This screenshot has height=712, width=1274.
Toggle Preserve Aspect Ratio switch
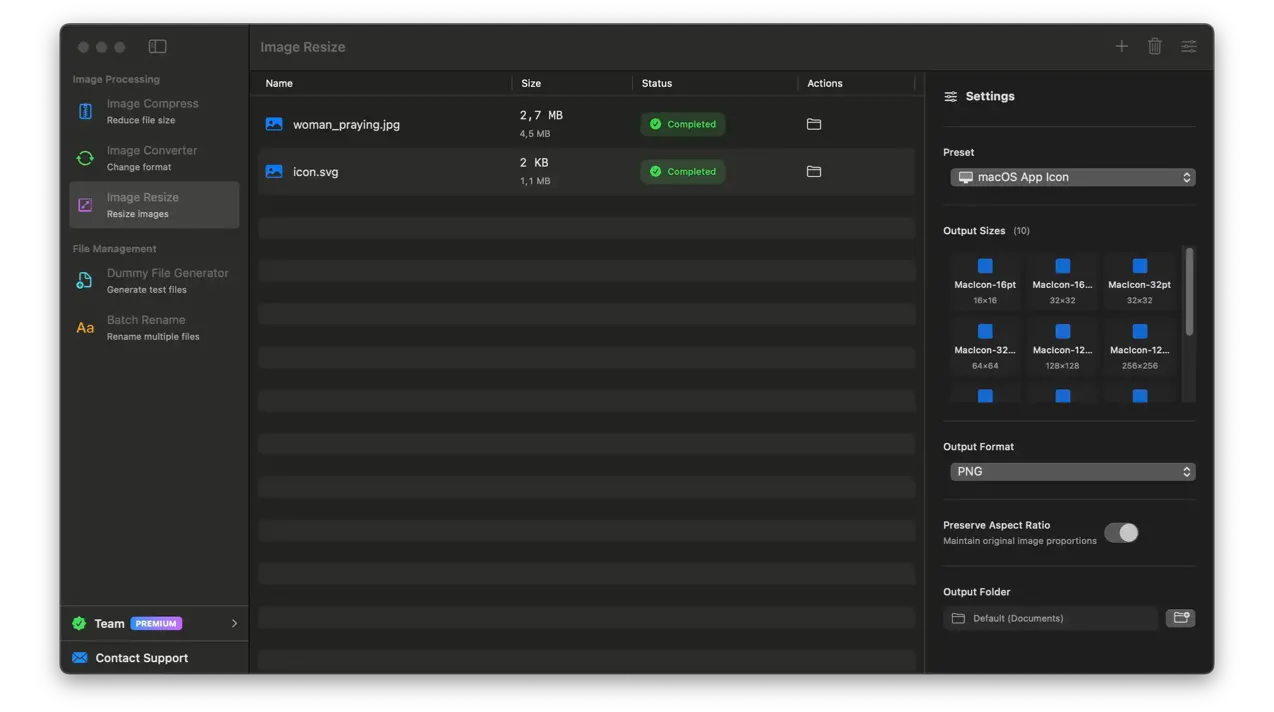tap(1121, 533)
